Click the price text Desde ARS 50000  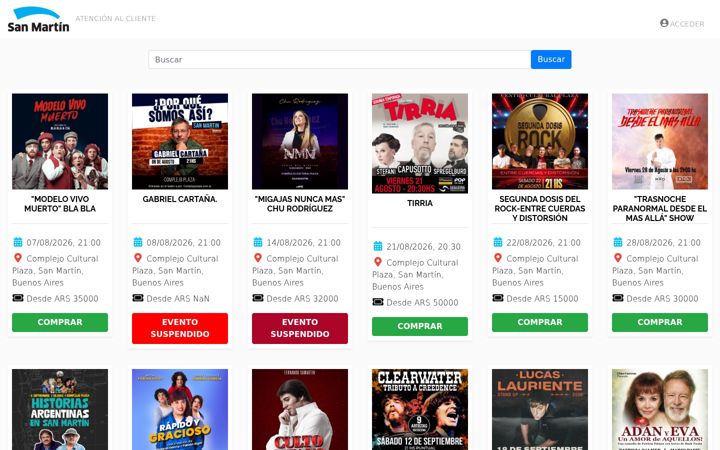click(422, 303)
